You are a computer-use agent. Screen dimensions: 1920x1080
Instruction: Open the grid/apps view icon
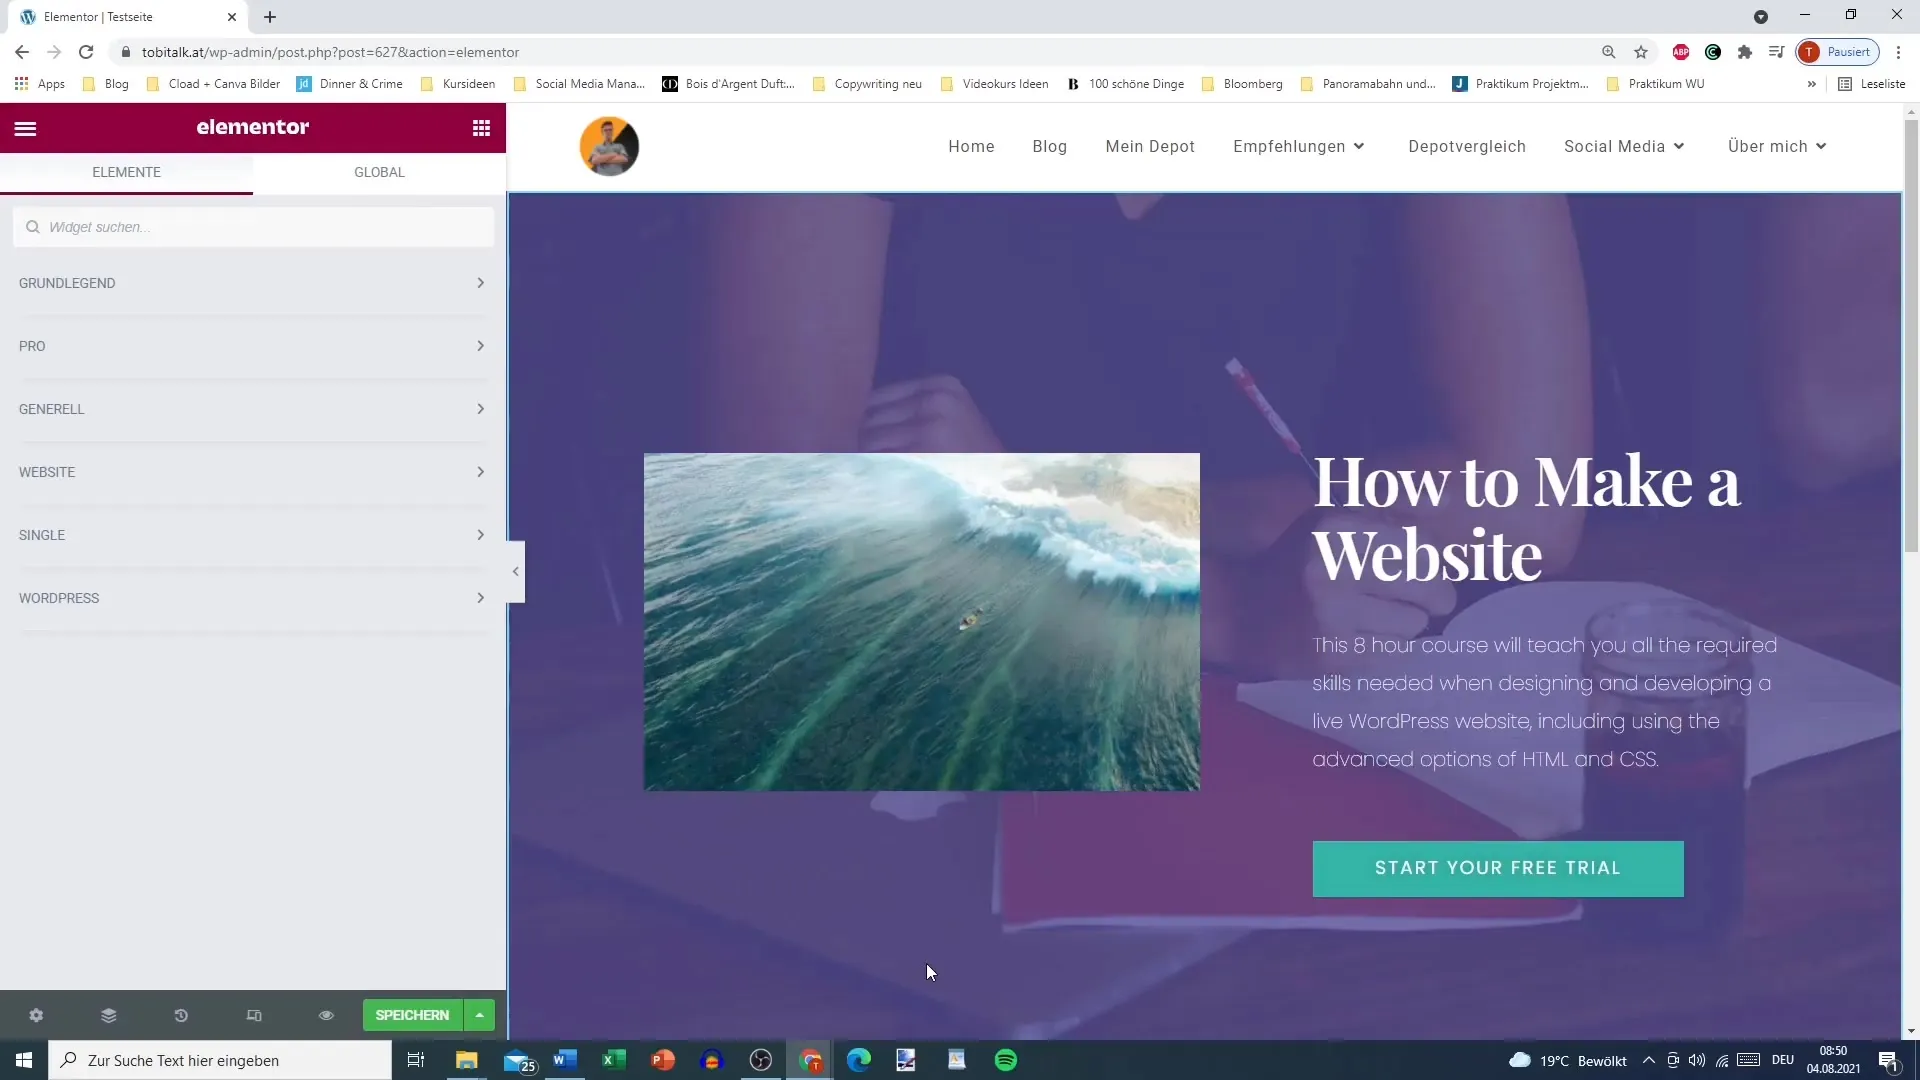481,128
